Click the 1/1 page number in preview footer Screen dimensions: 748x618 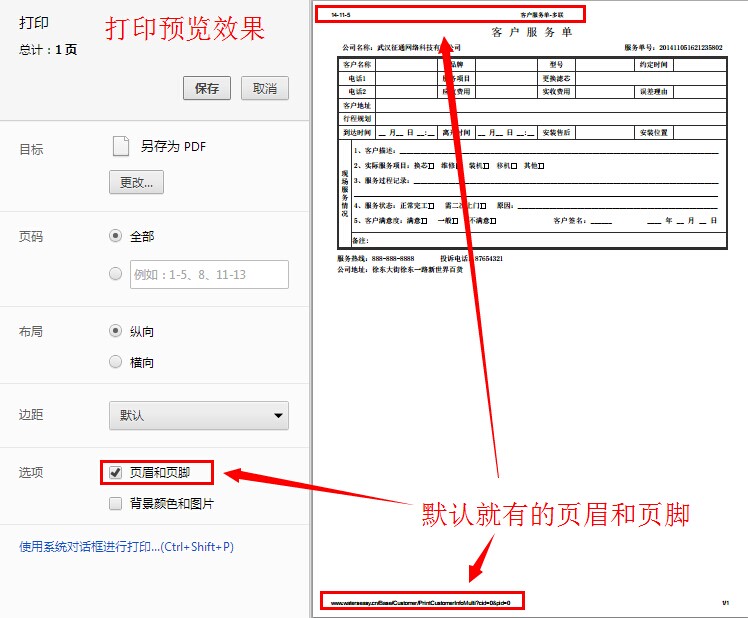coord(725,603)
